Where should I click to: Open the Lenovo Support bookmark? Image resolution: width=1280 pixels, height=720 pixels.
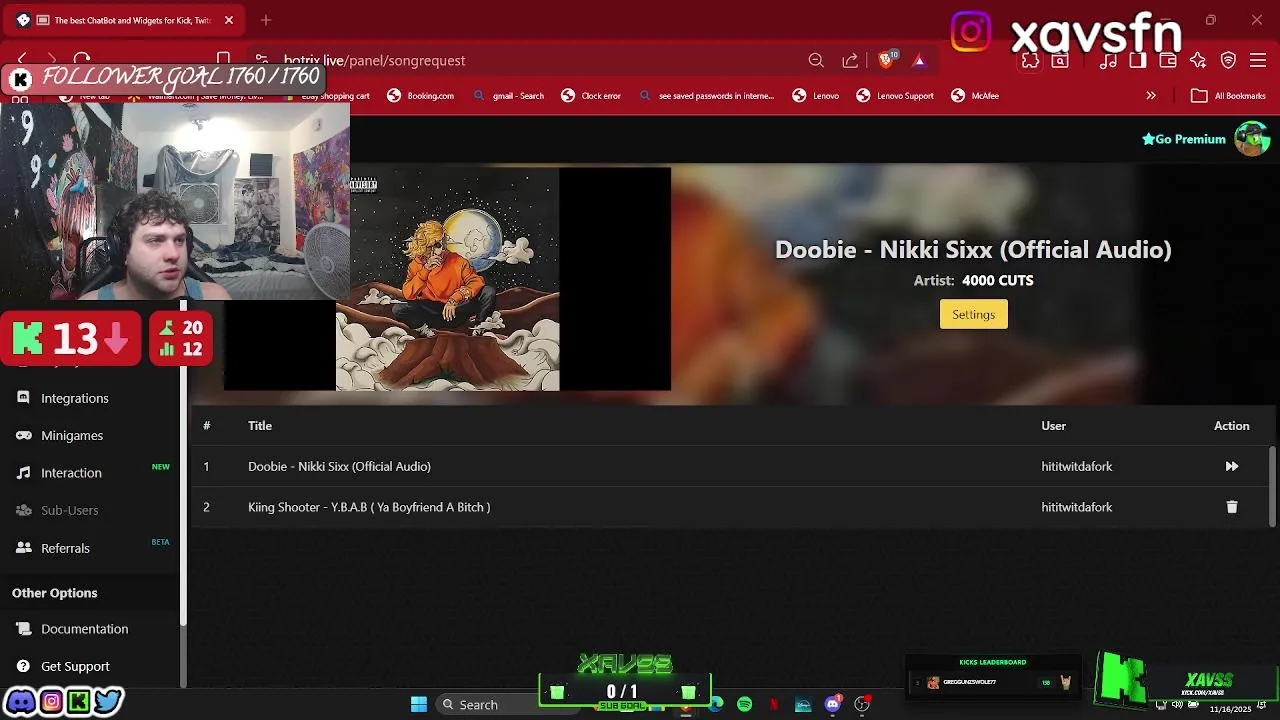(x=895, y=96)
